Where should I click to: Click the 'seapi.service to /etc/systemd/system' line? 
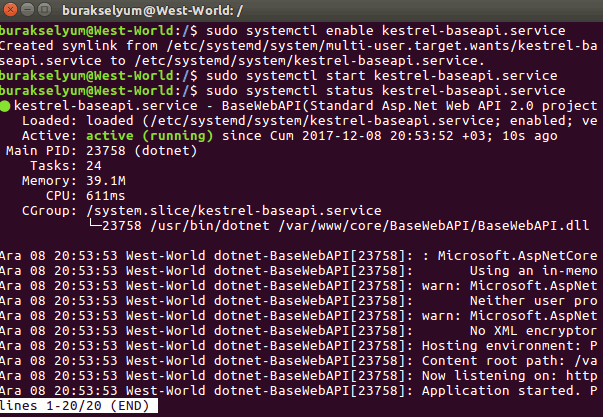[242, 60]
